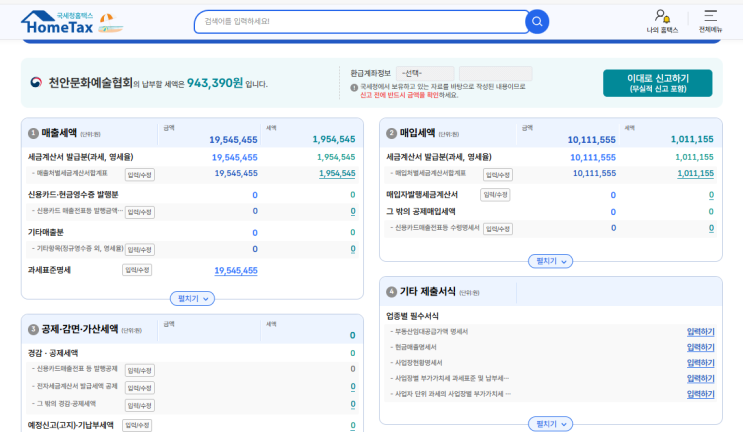Screen dimensions: 743x432
Task: Open 환급계좌정보 -선택- dropdown
Action: tap(425, 73)
